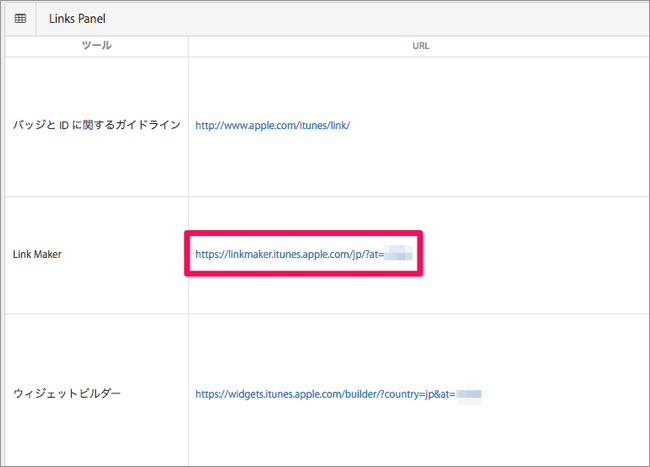Click blurred token in the widget builder URL
Screen dimensions: 650x467
click(469, 394)
